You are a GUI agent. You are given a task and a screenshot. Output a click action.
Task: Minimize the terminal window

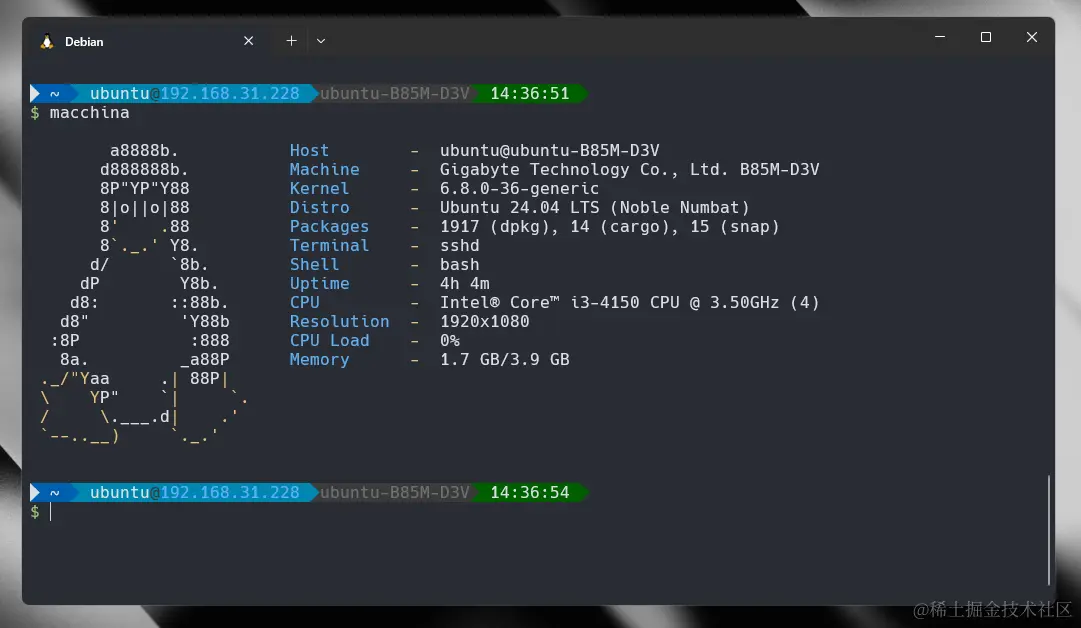[x=940, y=37]
